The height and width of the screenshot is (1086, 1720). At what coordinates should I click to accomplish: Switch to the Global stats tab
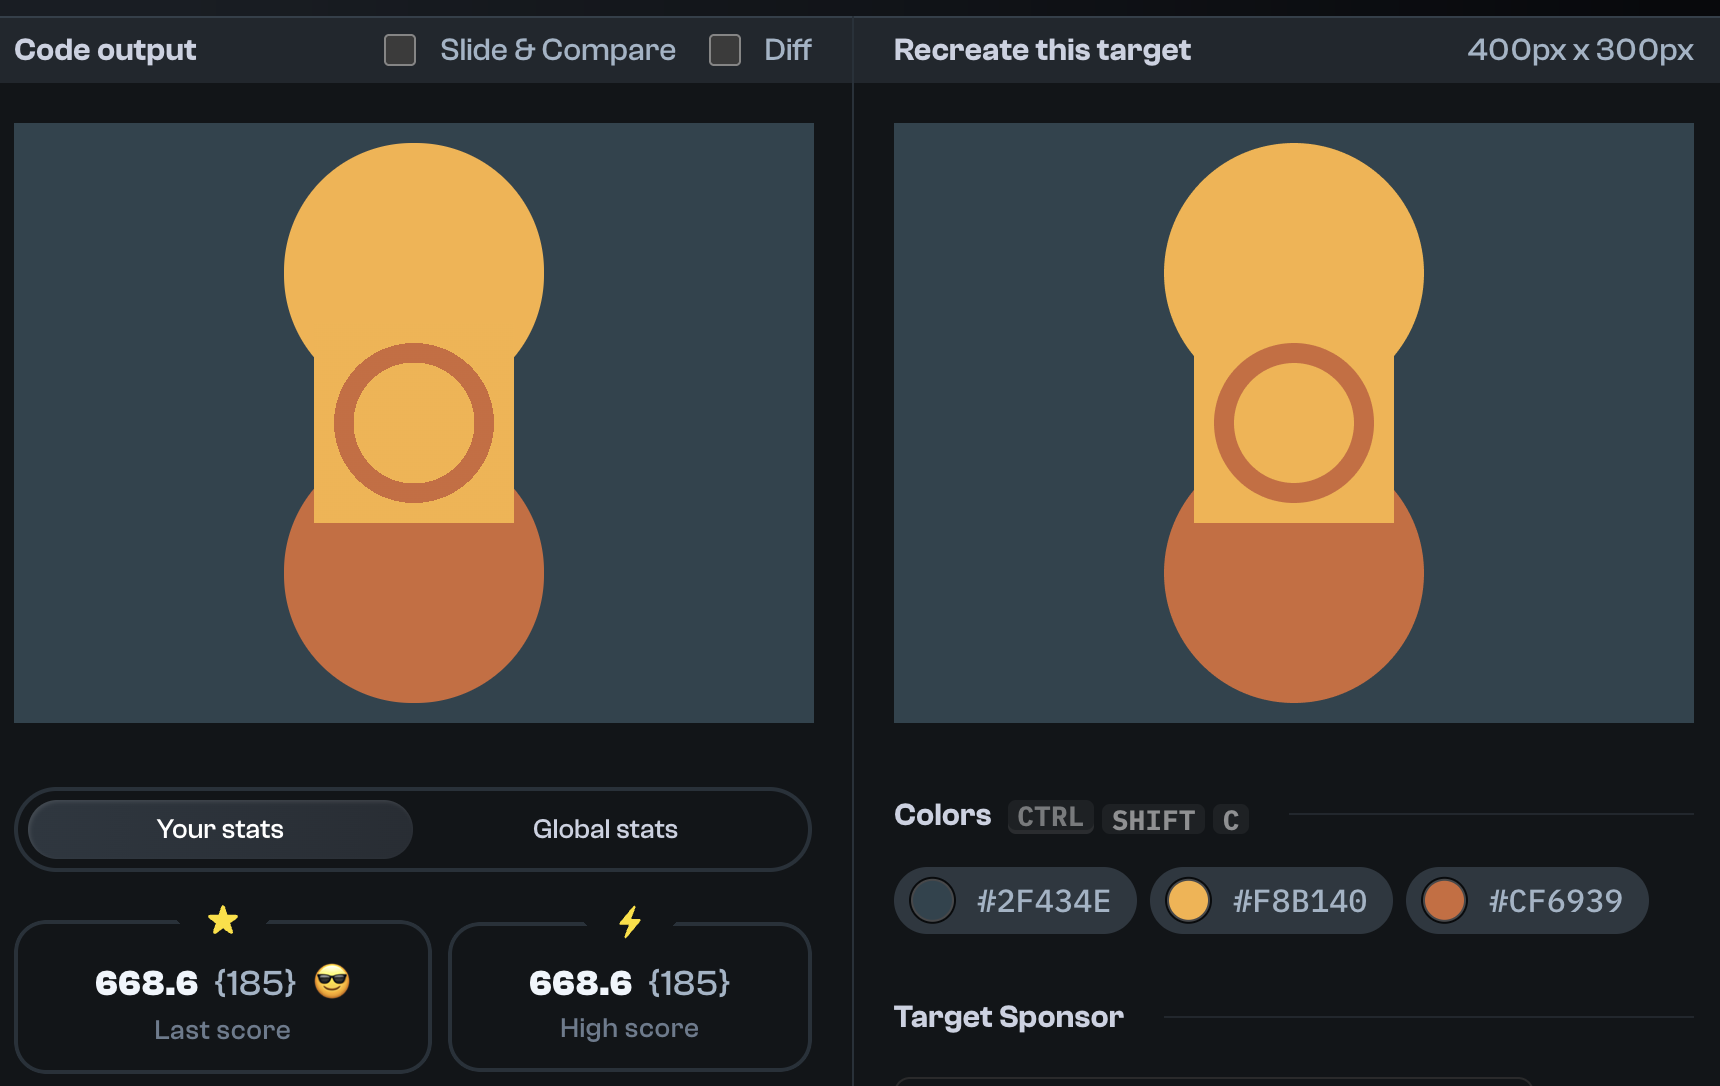[604, 829]
